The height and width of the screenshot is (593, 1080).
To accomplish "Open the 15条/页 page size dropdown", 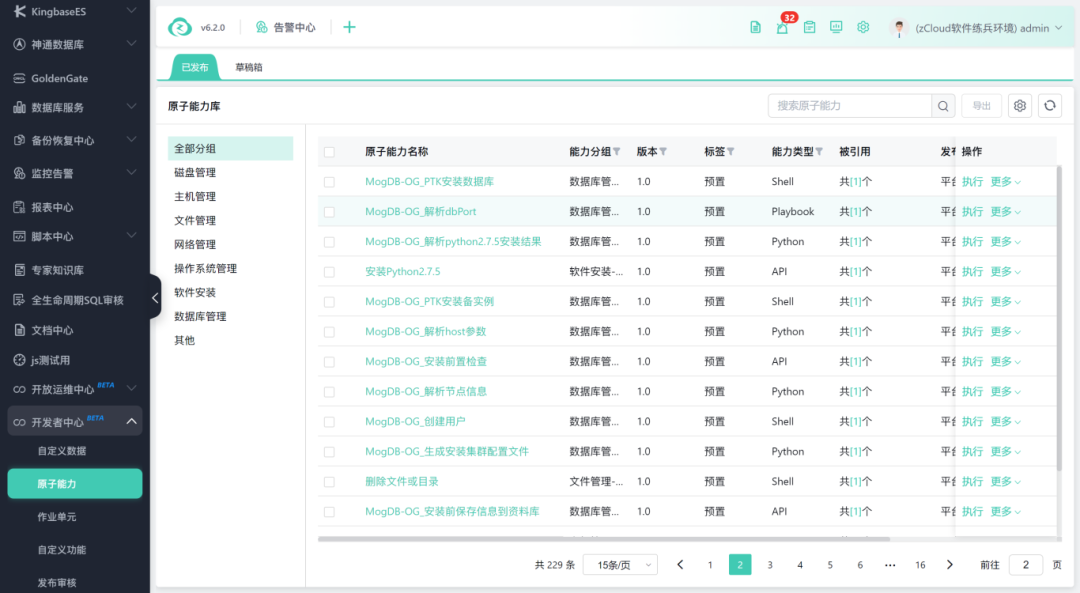I will (x=620, y=565).
